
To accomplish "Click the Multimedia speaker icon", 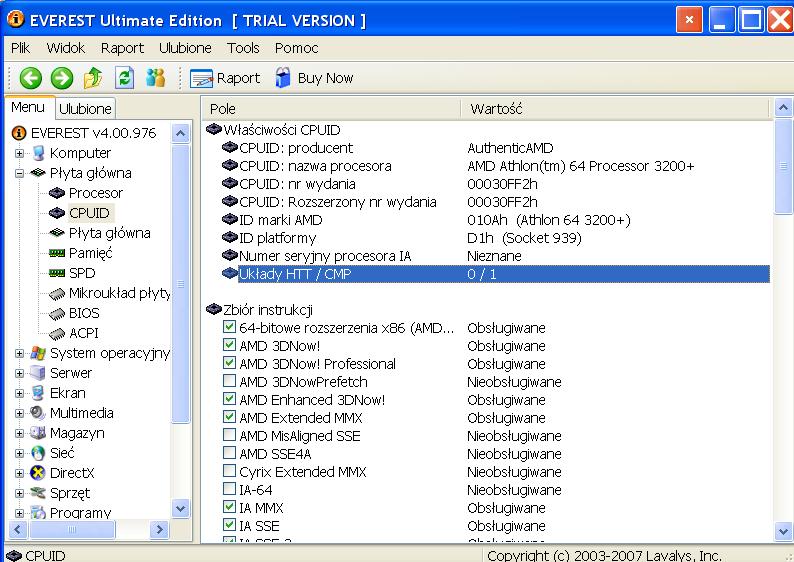I will (38, 413).
